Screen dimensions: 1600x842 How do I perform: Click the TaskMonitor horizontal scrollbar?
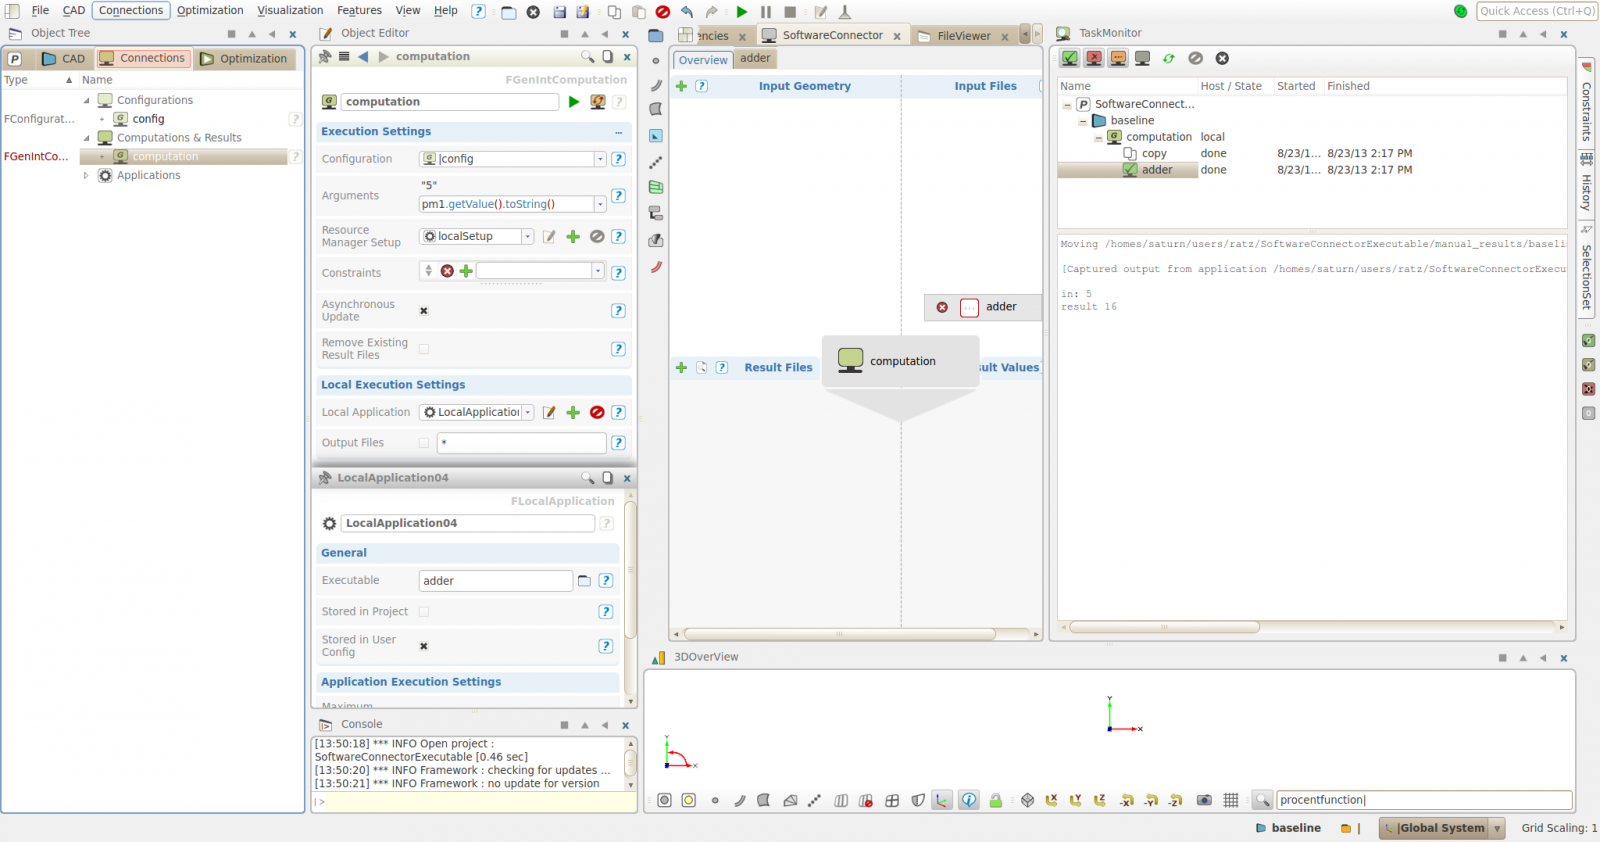[1164, 627]
